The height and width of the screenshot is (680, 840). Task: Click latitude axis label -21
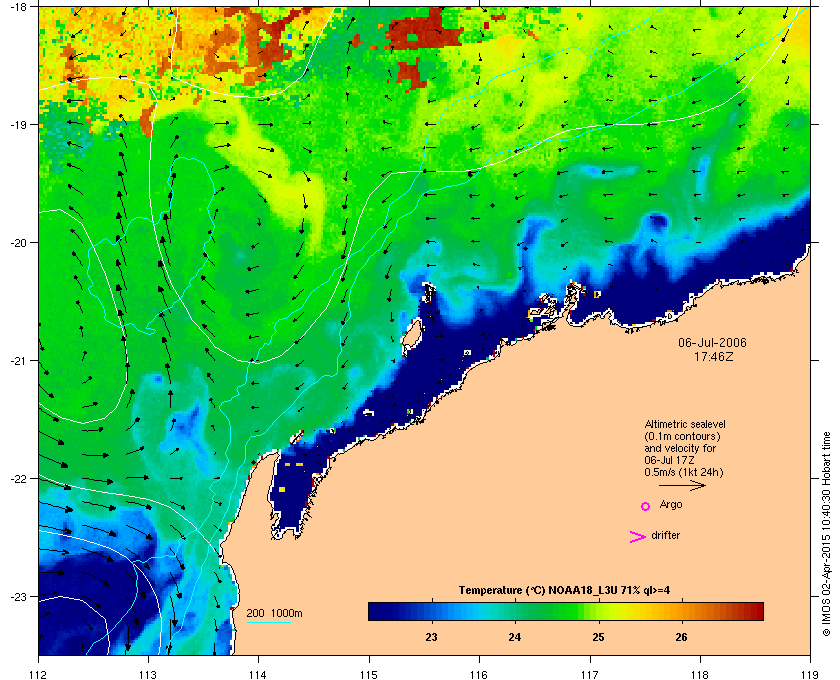coord(19,360)
